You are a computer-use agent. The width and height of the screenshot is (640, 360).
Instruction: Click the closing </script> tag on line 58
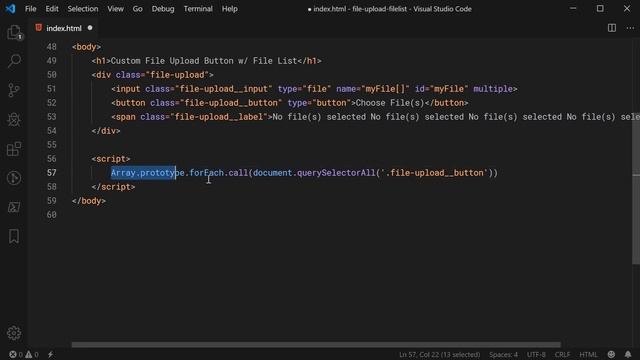click(x=113, y=187)
